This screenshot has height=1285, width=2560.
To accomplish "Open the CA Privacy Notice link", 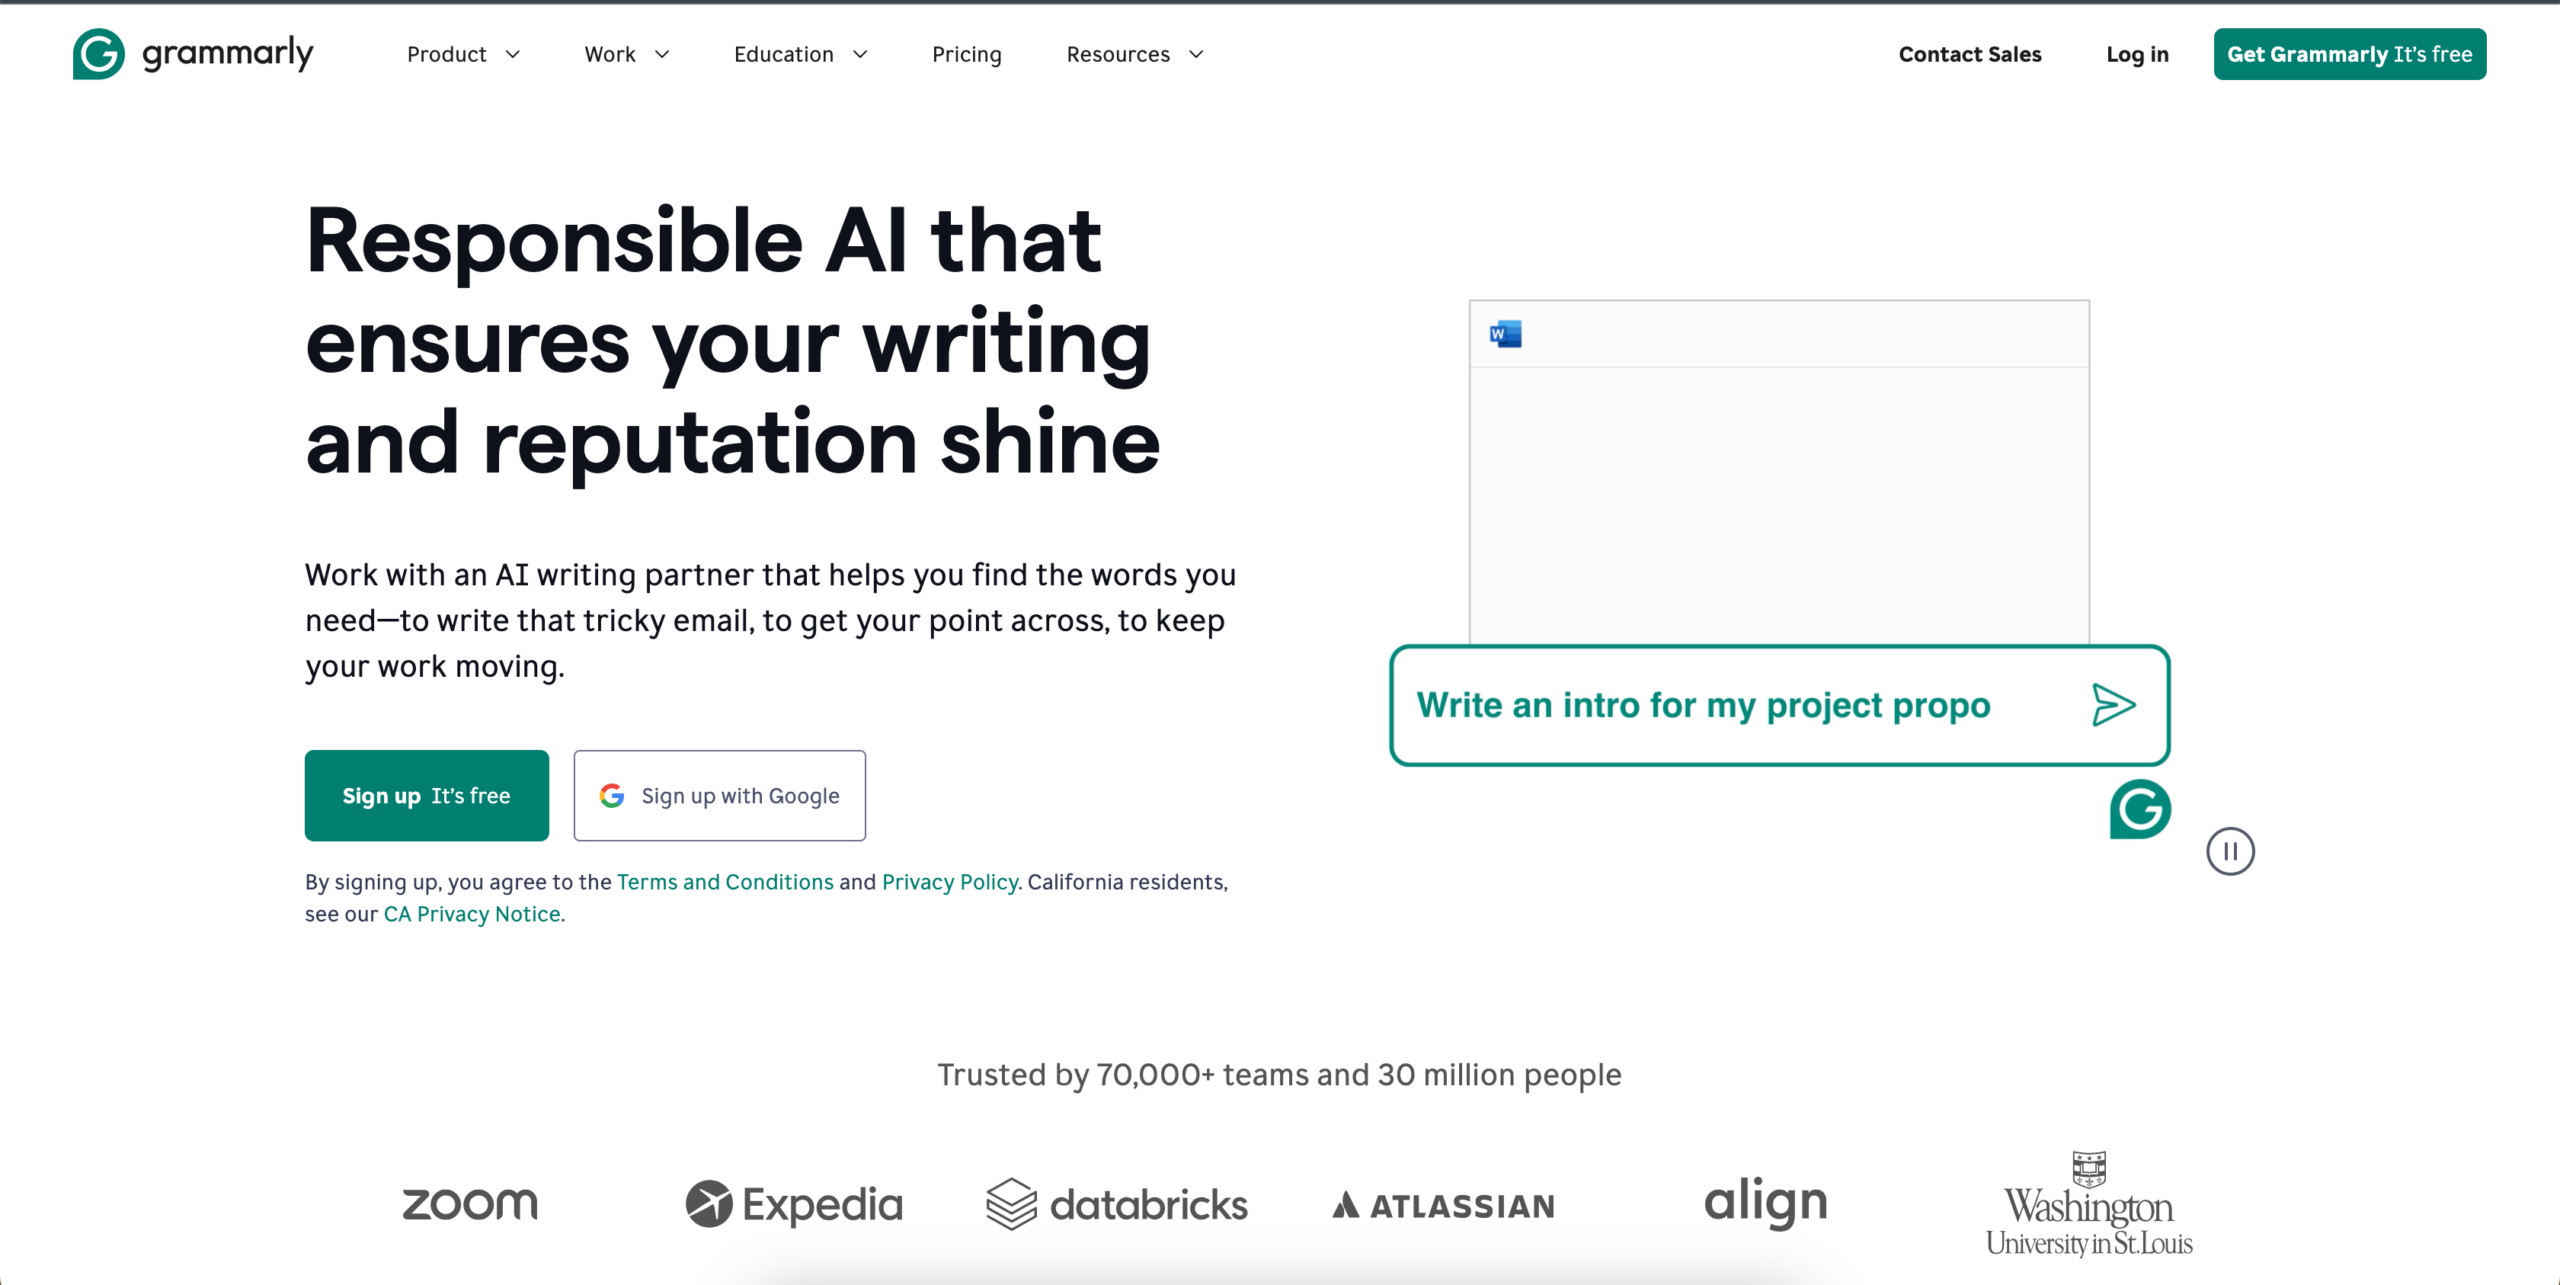I will (x=472, y=914).
